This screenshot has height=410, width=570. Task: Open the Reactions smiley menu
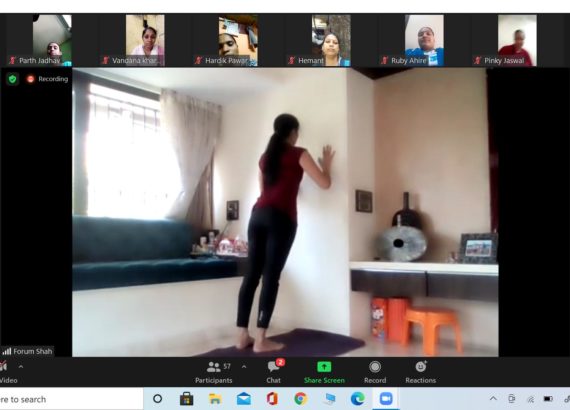421,367
